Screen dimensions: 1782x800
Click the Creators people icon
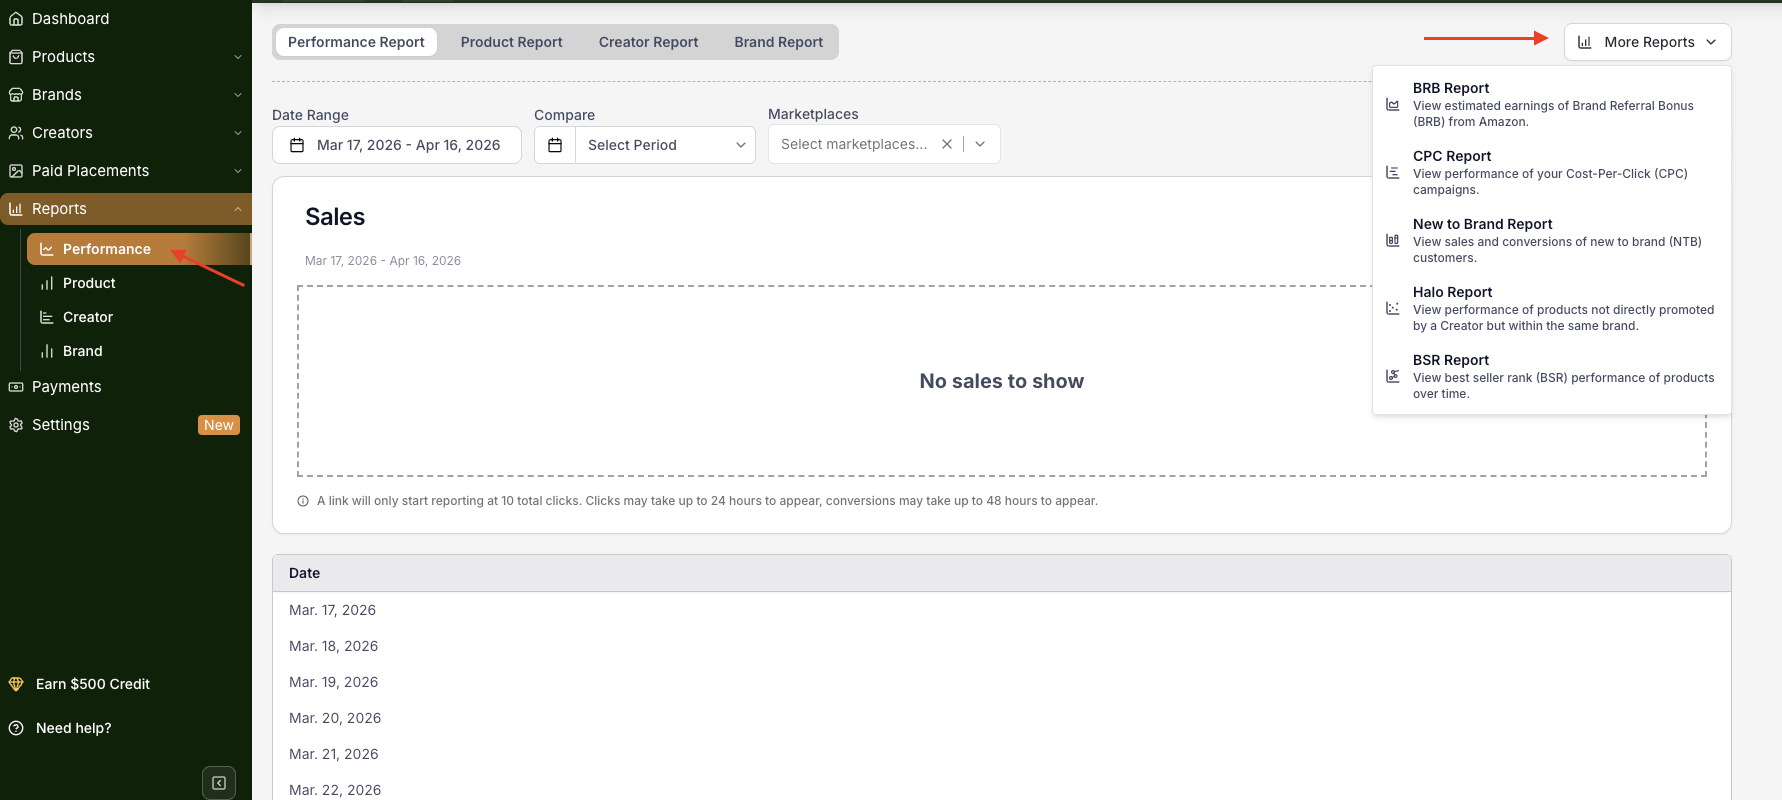click(16, 133)
